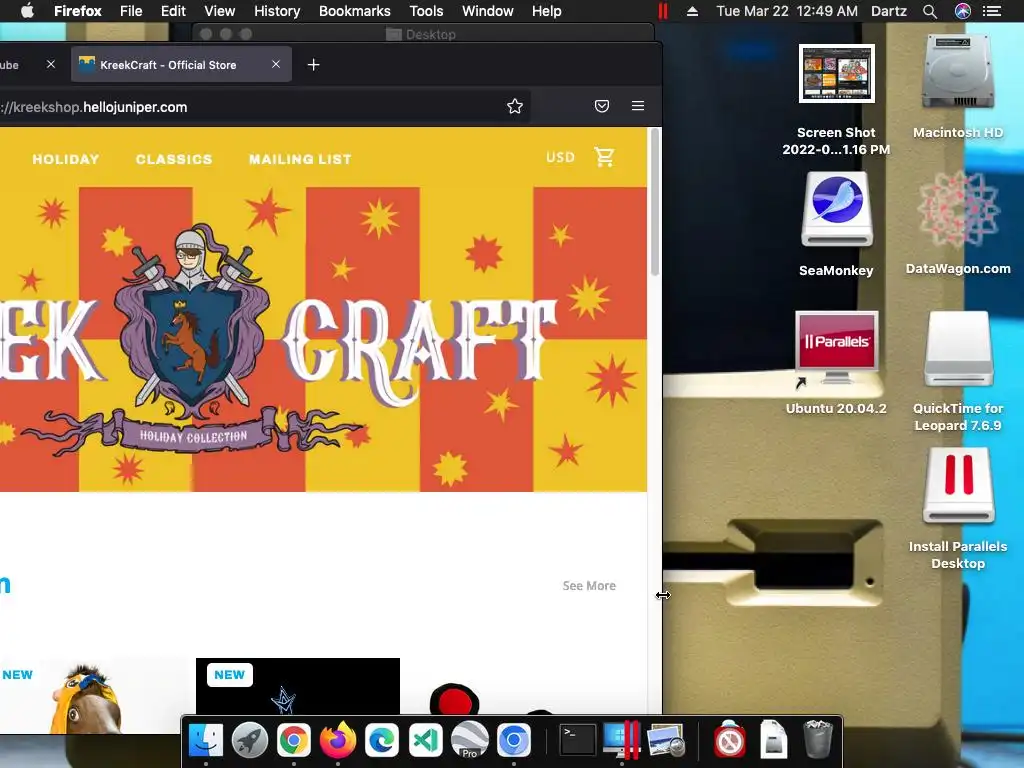Open Firefox application hamburger menu
Screen dimensions: 1024x768
638,106
